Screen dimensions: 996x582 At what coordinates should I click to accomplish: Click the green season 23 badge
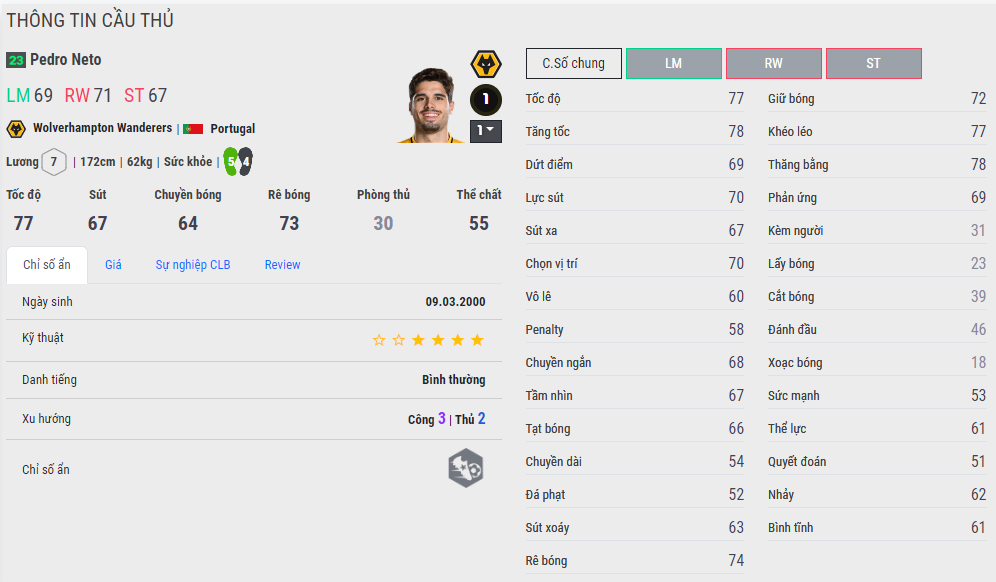click(x=16, y=60)
